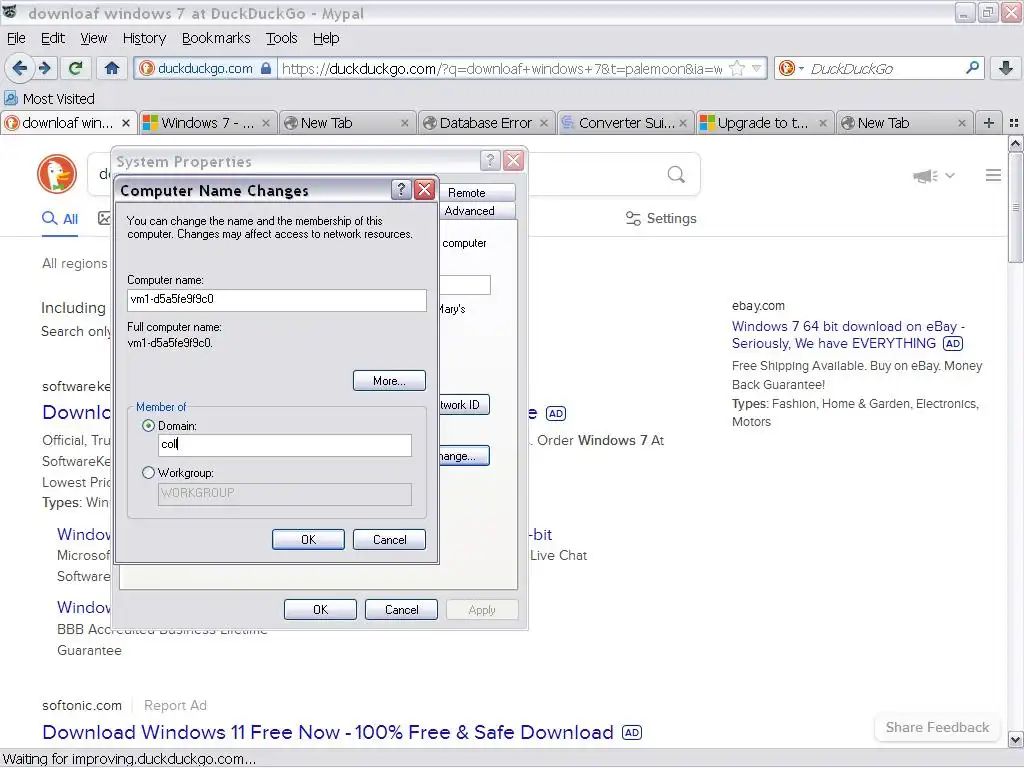The height and width of the screenshot is (768, 1024).
Task: Go back with the browser Back arrow
Action: (x=20, y=68)
